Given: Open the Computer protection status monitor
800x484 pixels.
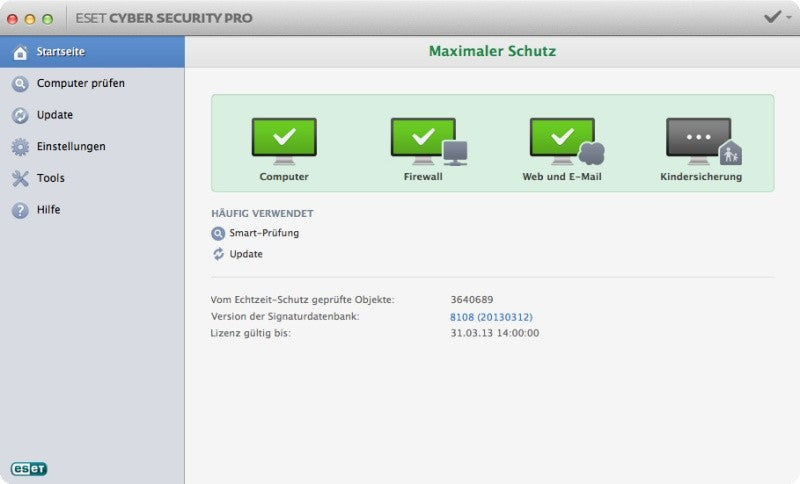Looking at the screenshot, I should point(284,141).
